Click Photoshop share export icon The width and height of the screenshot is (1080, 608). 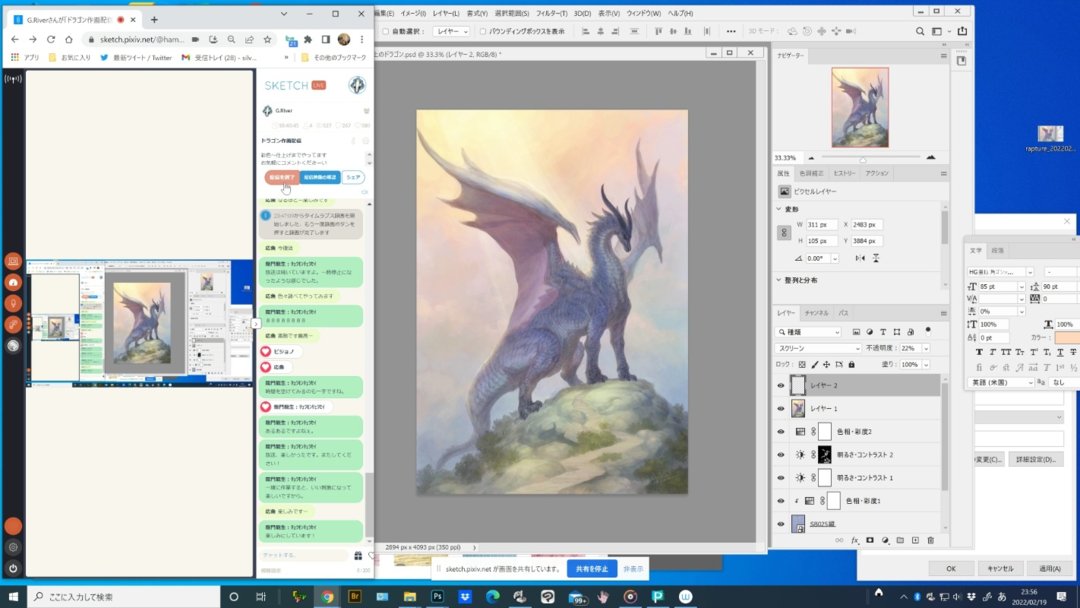tap(962, 31)
